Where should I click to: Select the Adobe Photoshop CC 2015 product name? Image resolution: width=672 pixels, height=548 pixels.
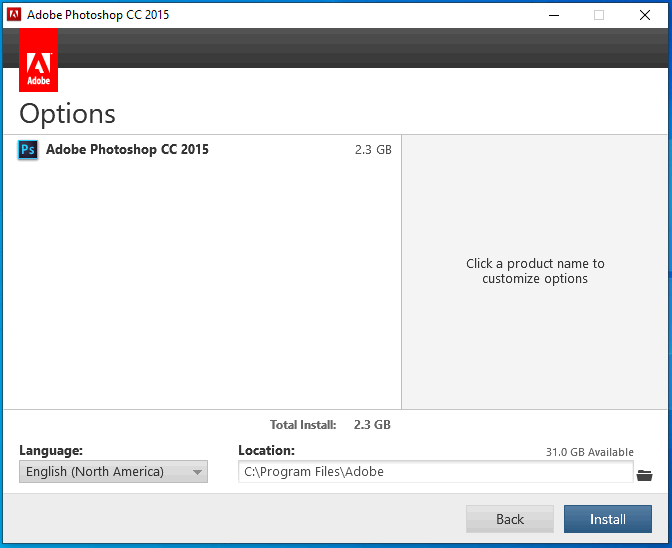tap(127, 150)
